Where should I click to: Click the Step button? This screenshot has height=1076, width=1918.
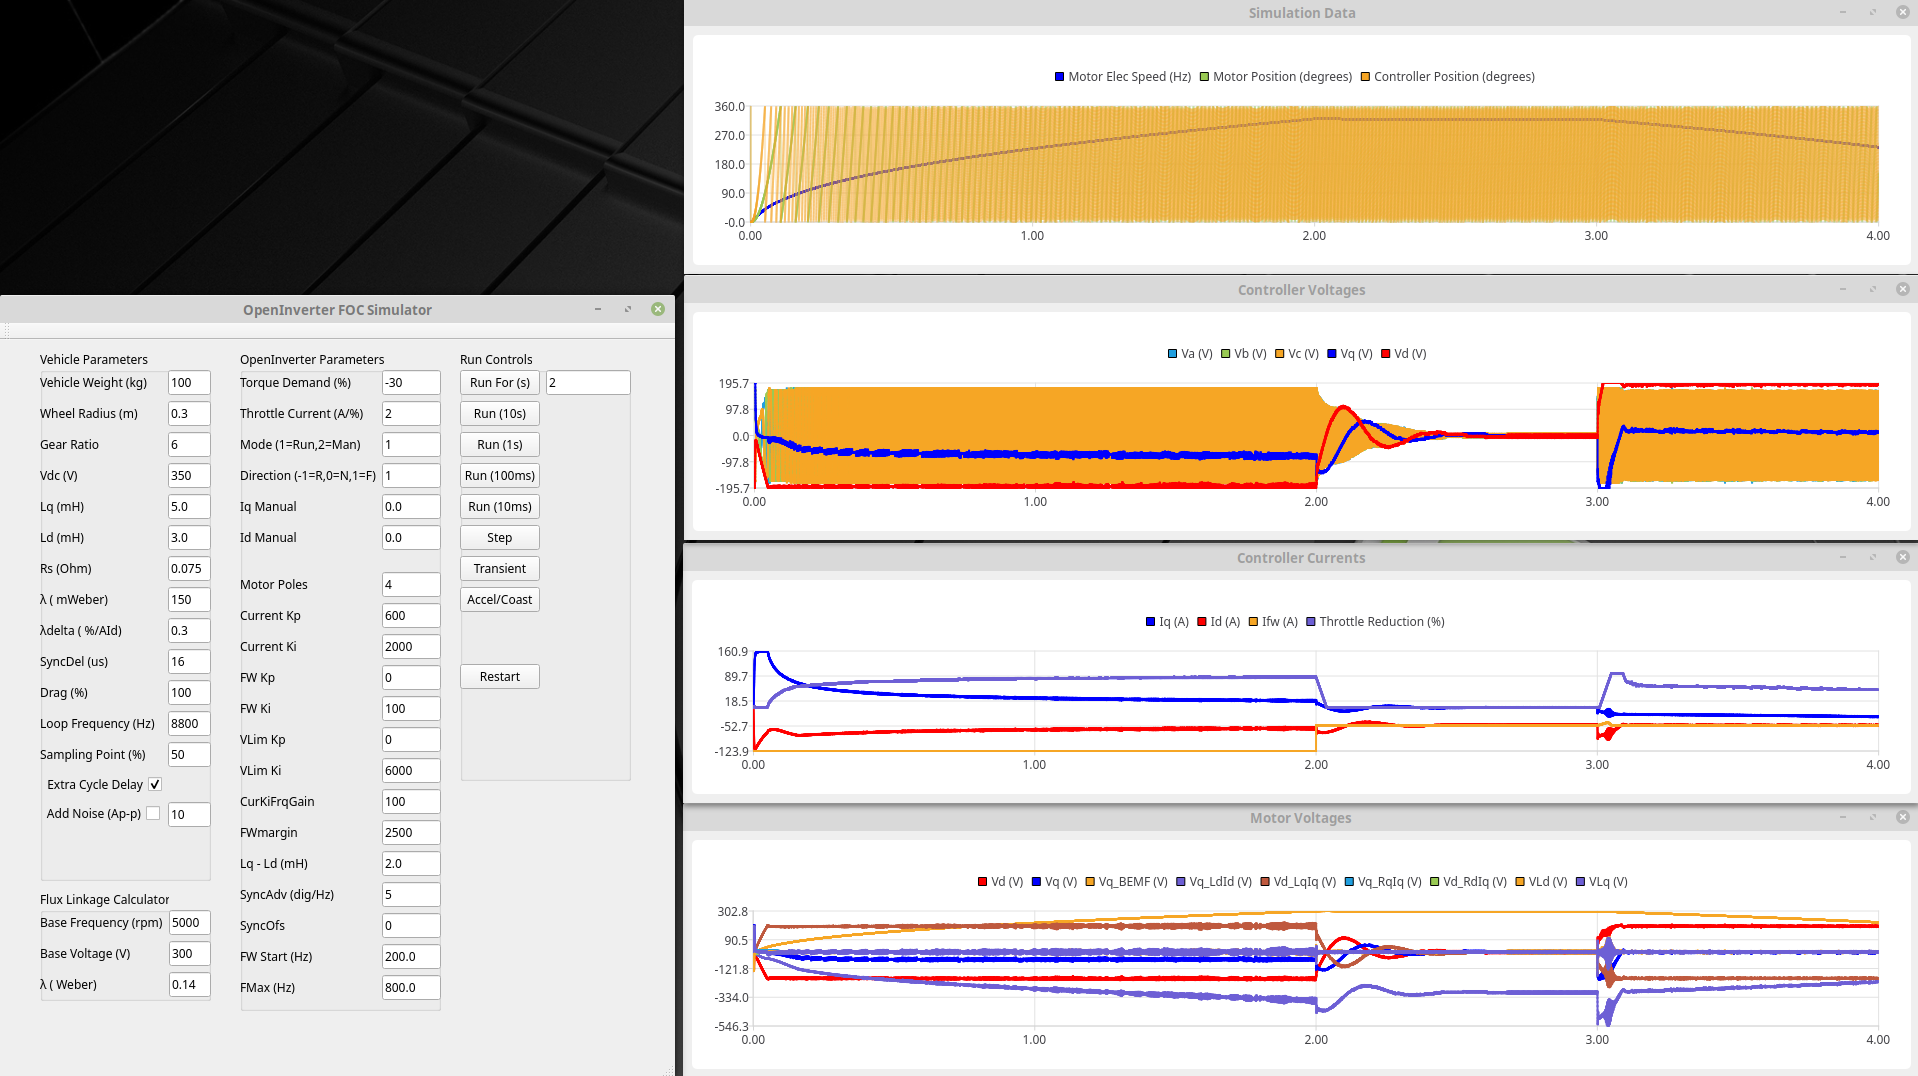coord(499,538)
